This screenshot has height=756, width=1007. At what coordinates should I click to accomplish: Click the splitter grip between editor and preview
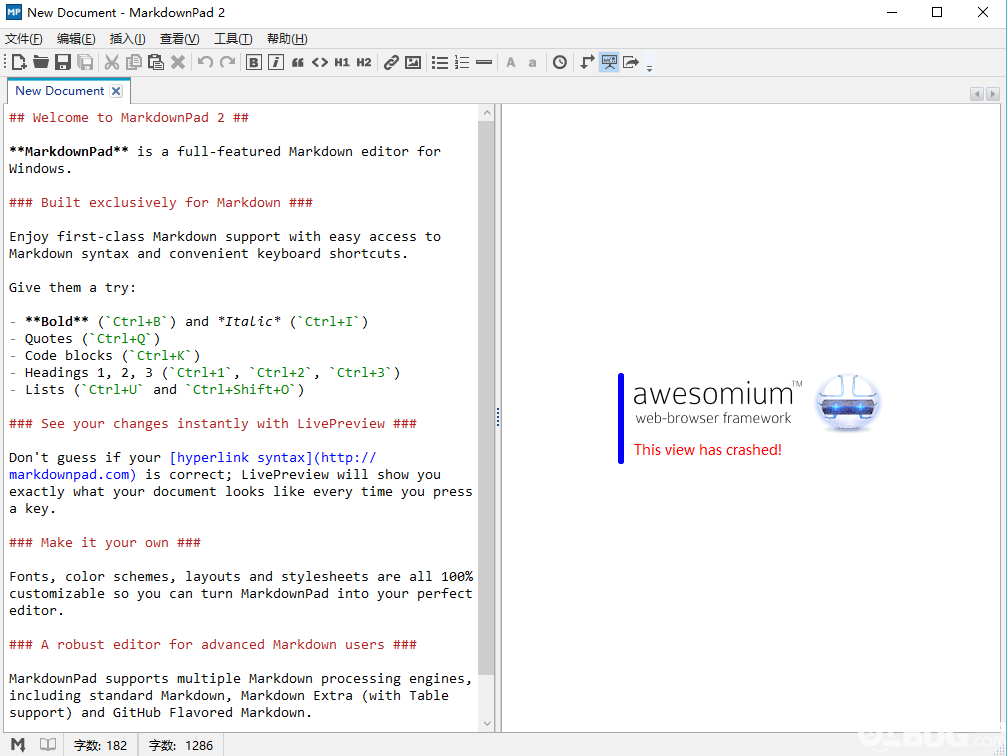[x=498, y=418]
